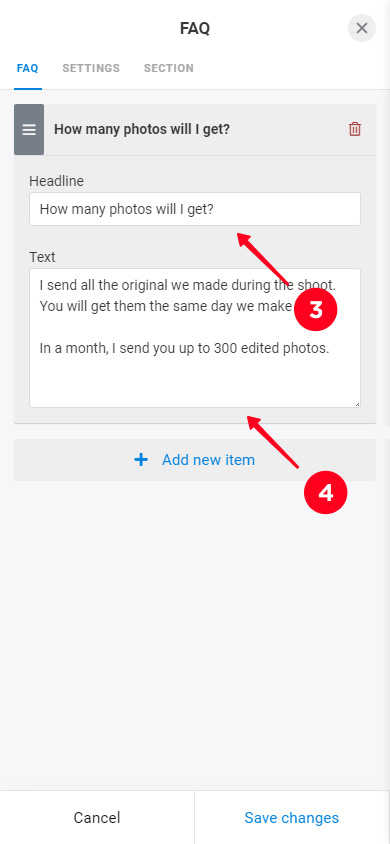Click the drag handle hamburger icon
The image size is (390, 844).
point(29,130)
